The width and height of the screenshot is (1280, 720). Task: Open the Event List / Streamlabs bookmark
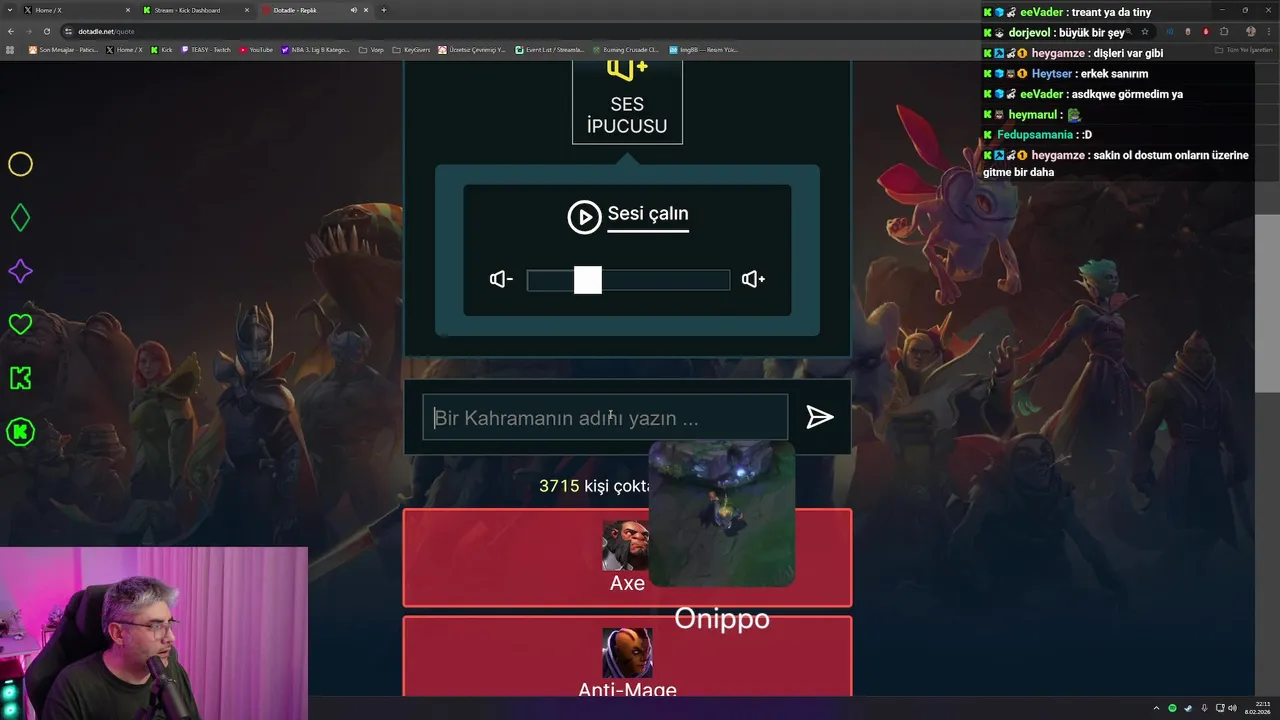pos(549,49)
